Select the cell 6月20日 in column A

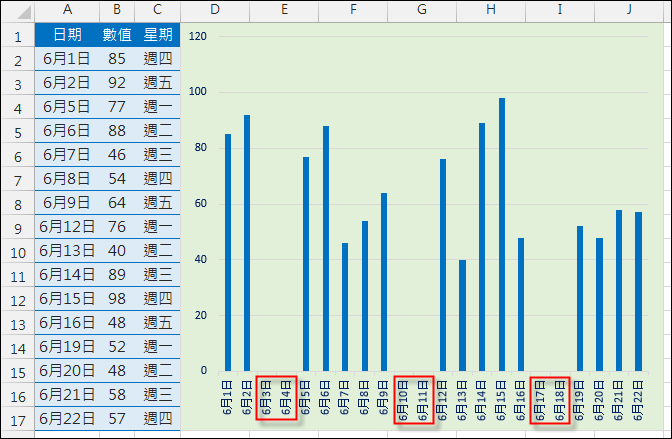pos(67,371)
